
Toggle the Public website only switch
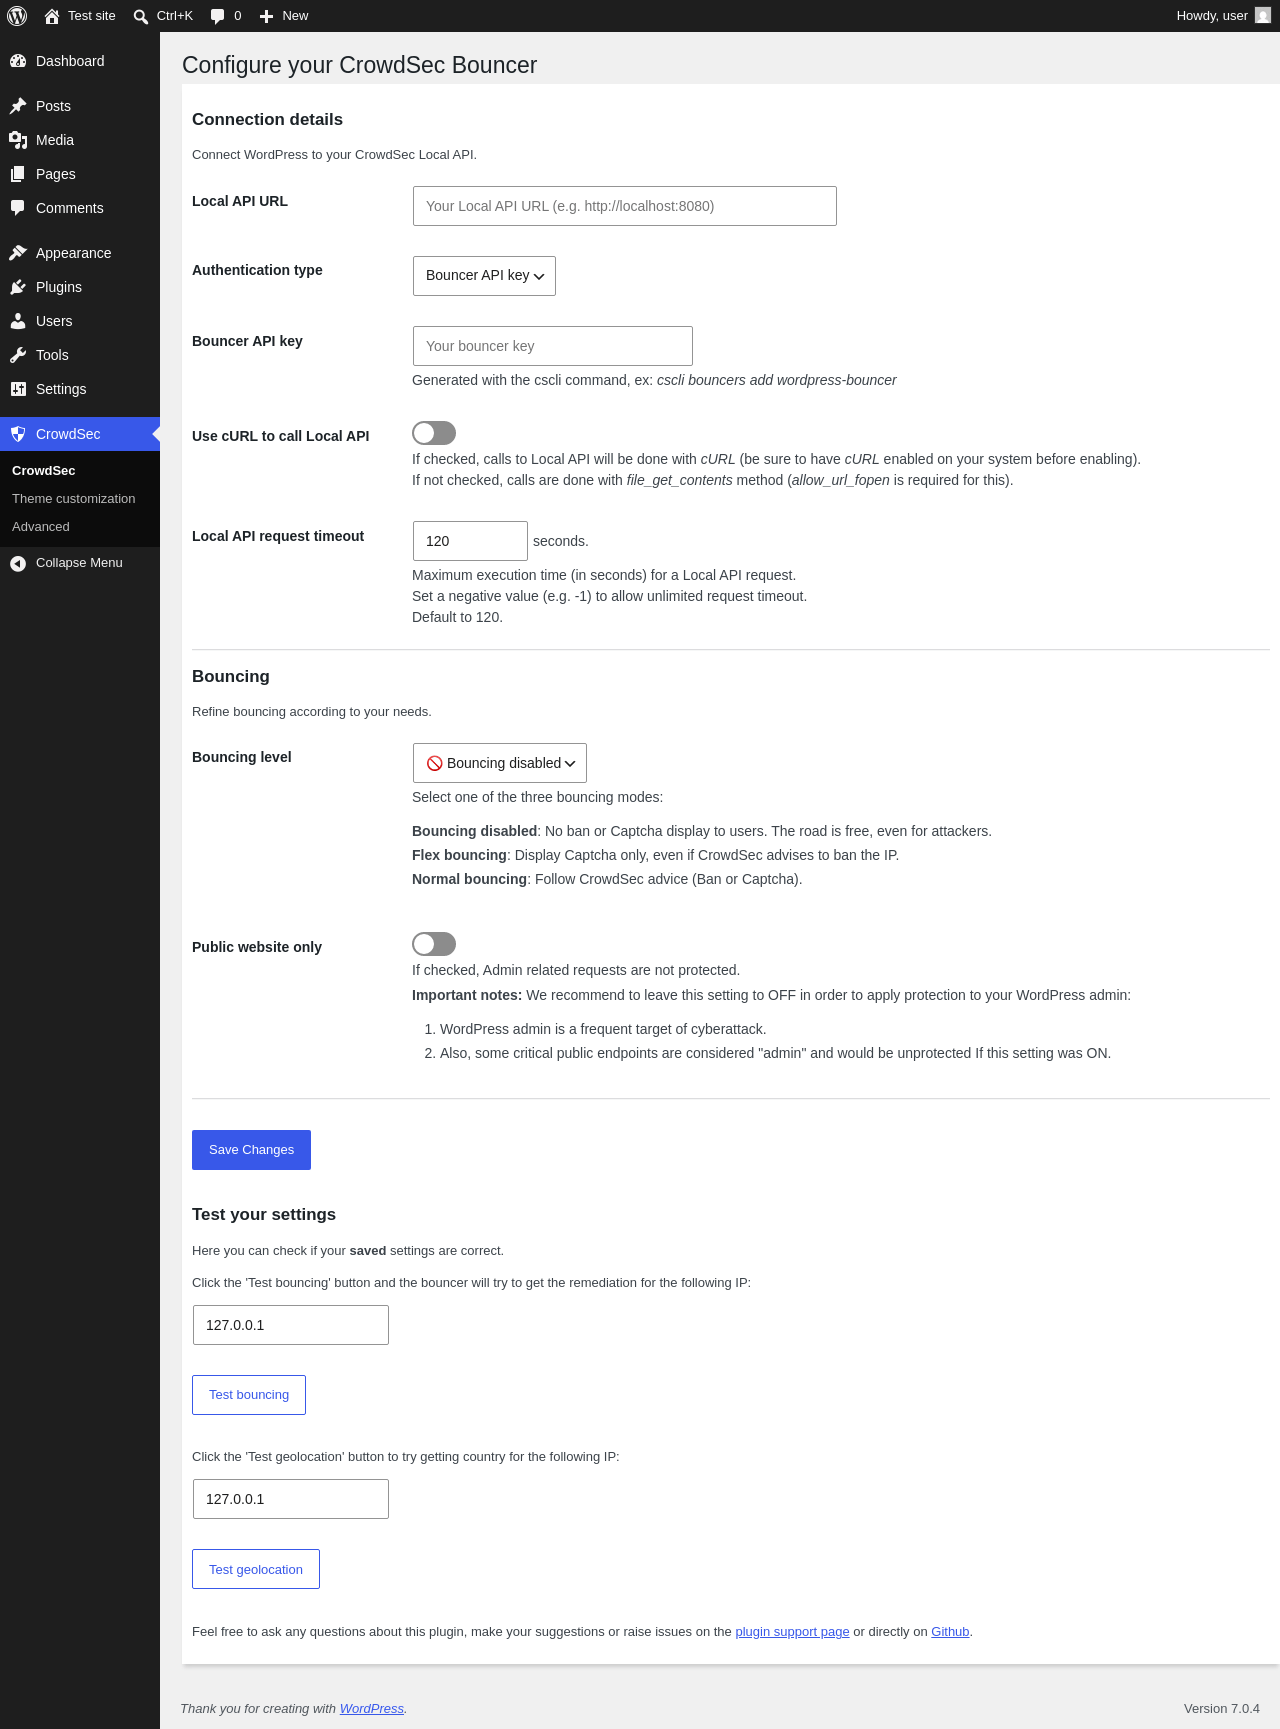coord(434,944)
